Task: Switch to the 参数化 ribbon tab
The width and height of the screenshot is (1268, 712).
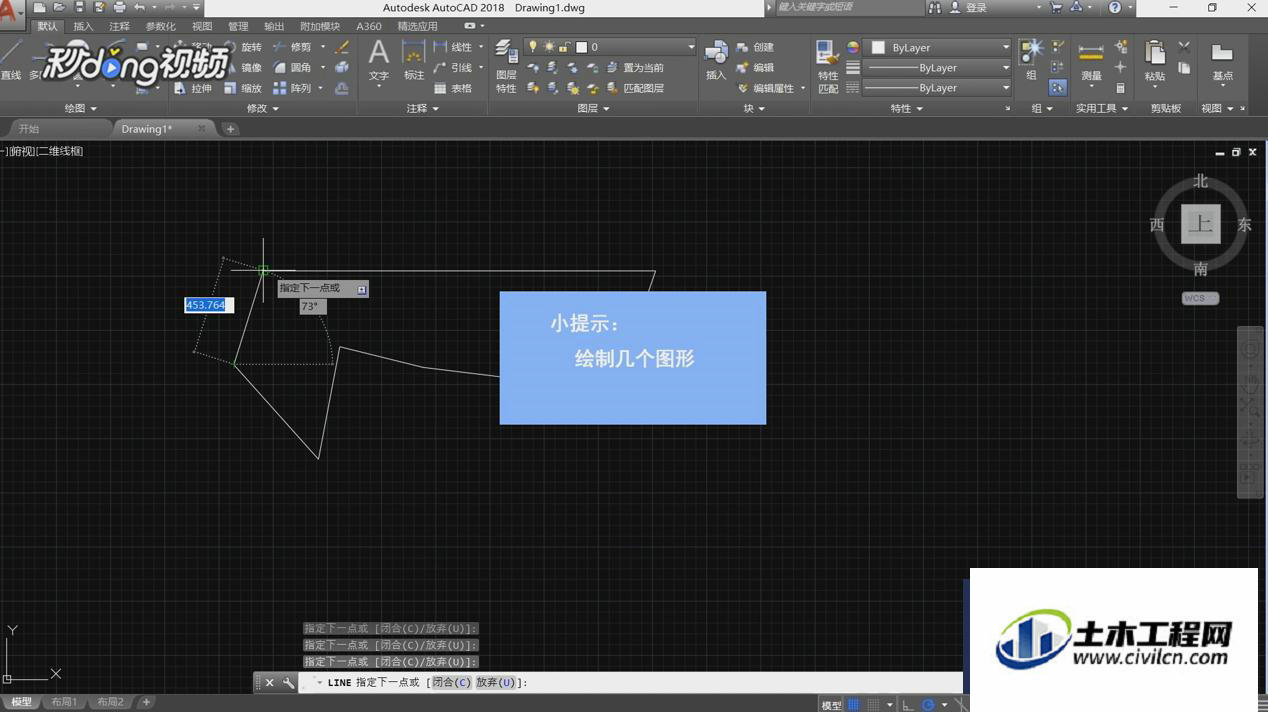Action: (x=160, y=26)
